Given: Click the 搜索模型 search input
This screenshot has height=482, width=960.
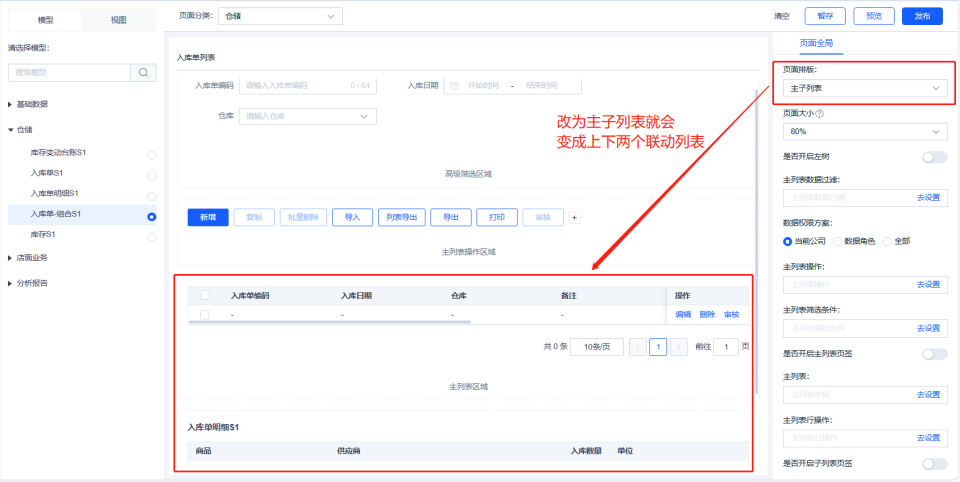Looking at the screenshot, I should point(69,72).
